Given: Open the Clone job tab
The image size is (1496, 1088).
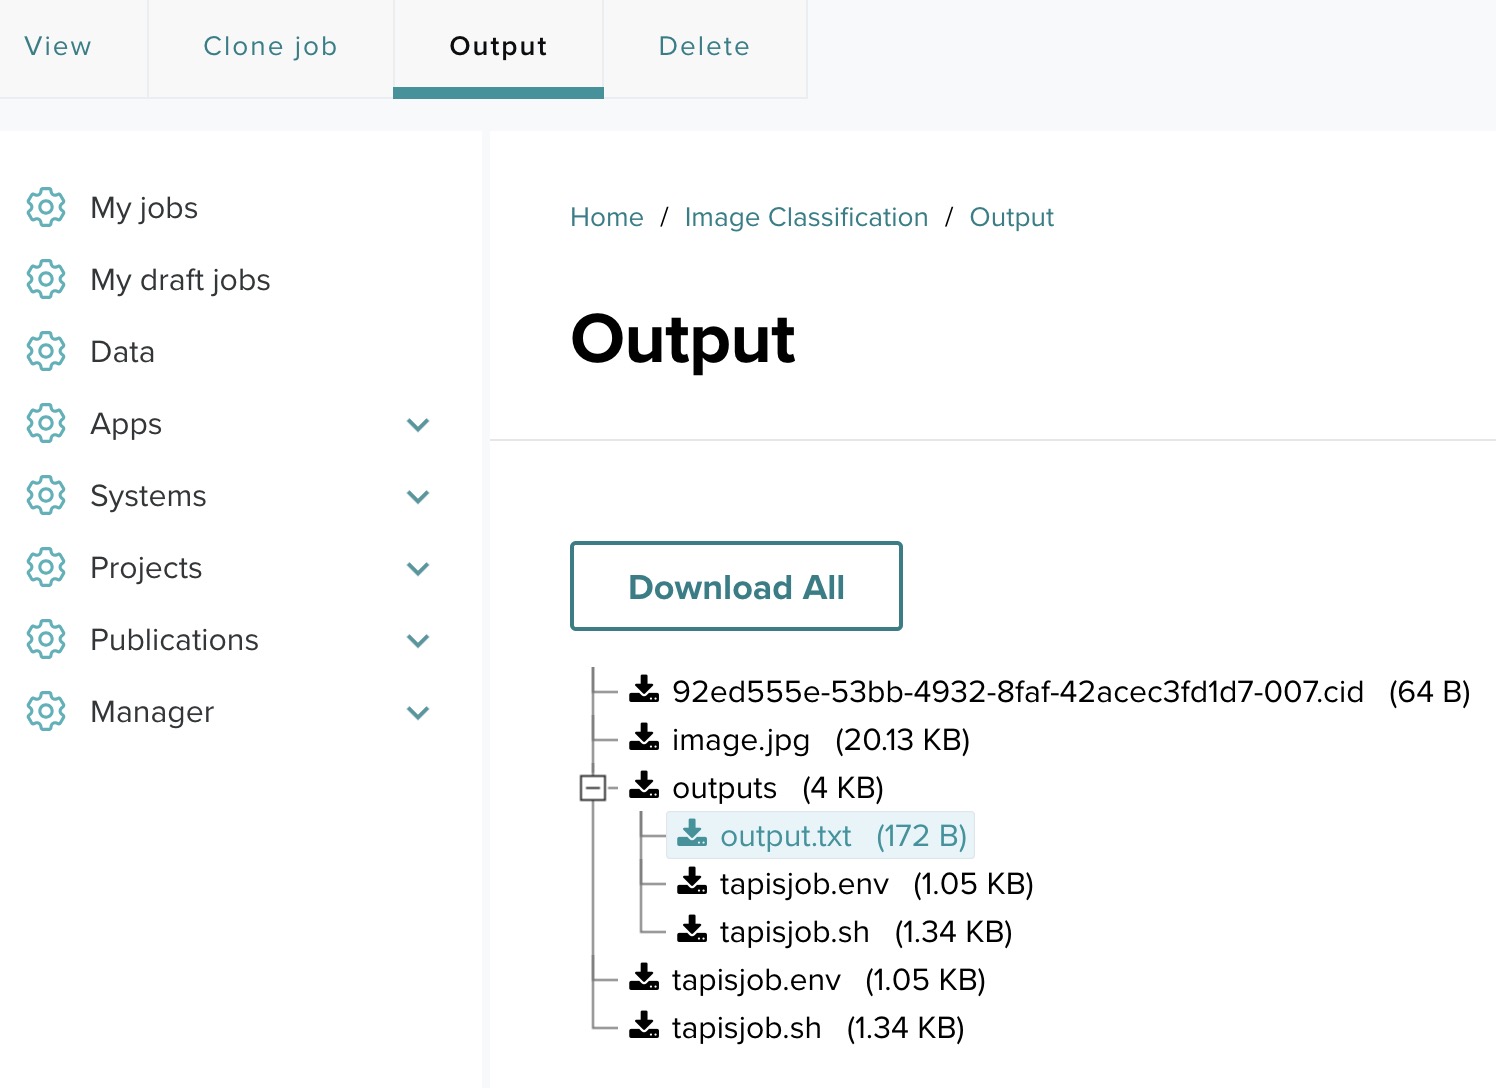Looking at the screenshot, I should [270, 46].
